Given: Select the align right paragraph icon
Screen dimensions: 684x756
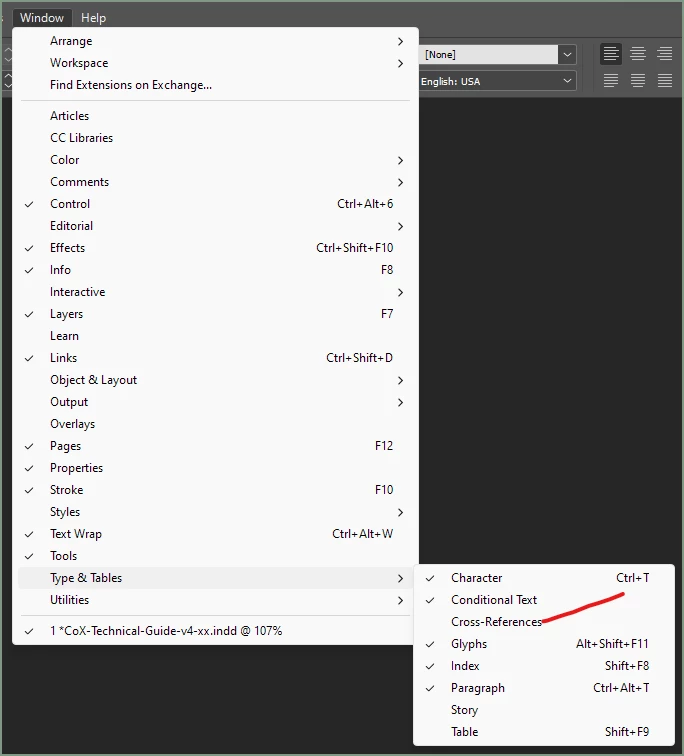Looking at the screenshot, I should (x=664, y=54).
